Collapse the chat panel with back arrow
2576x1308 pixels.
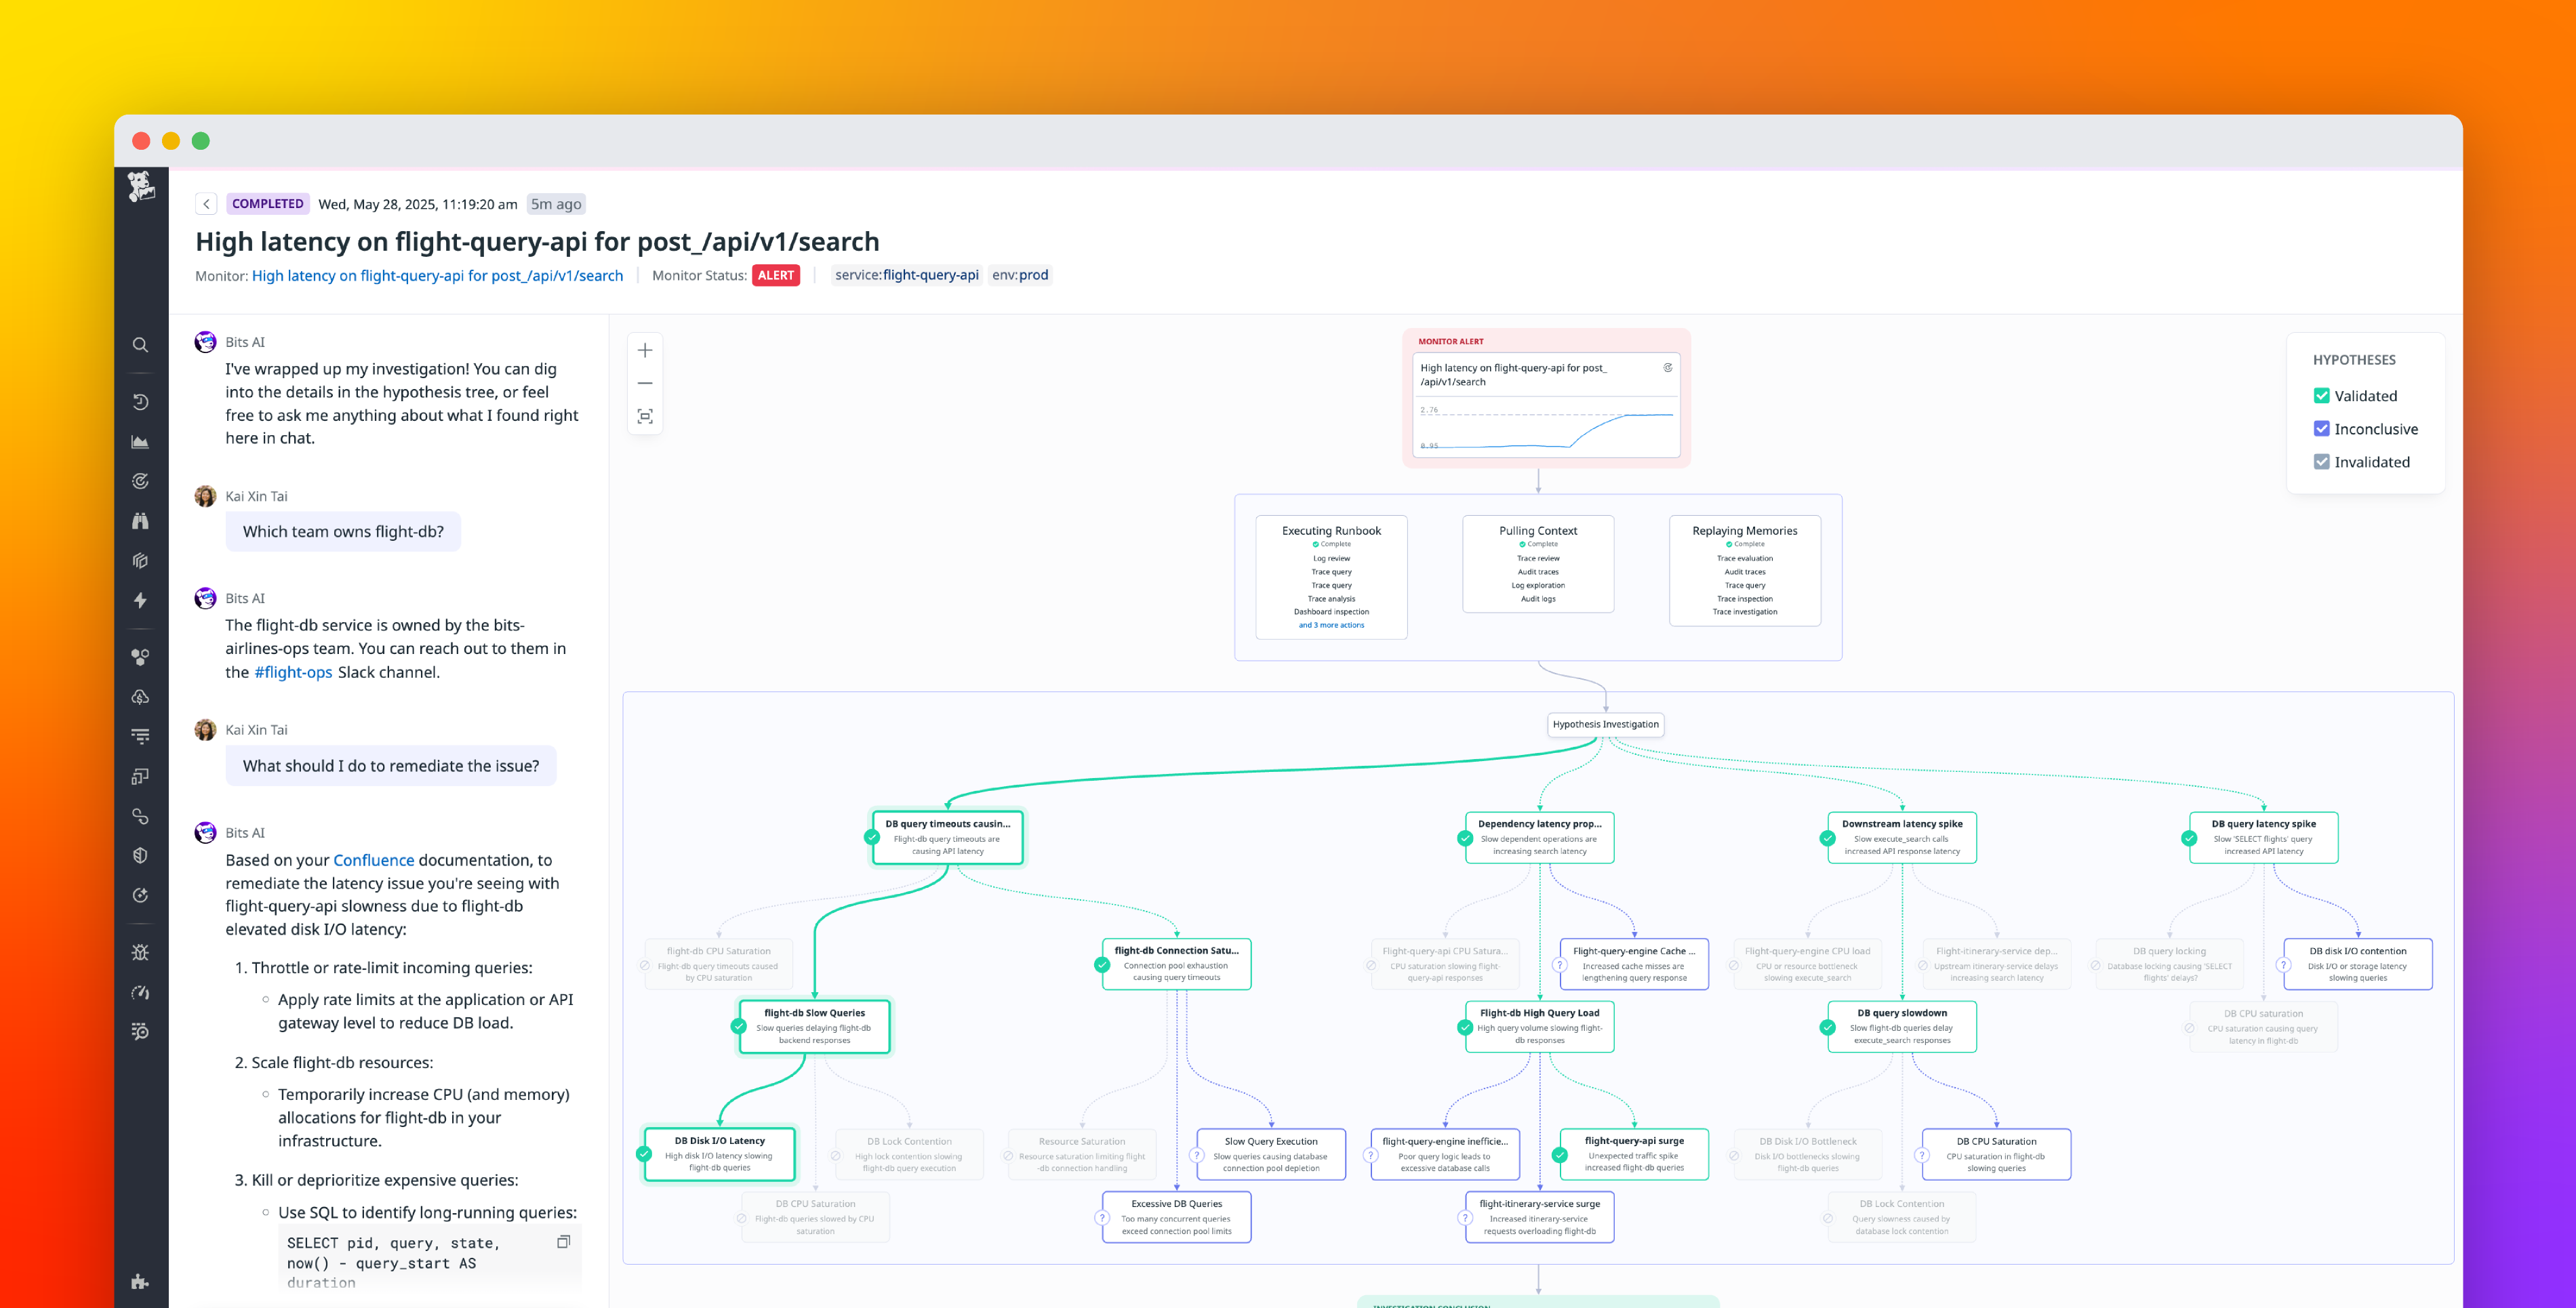(206, 203)
